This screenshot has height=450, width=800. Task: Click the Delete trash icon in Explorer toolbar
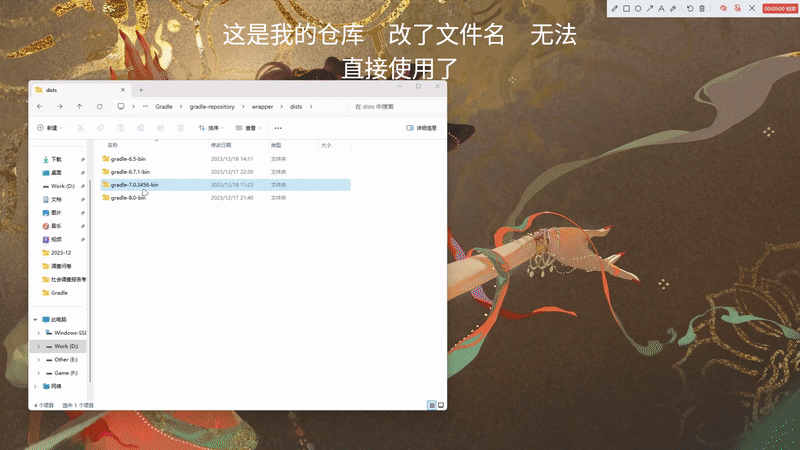click(181, 128)
